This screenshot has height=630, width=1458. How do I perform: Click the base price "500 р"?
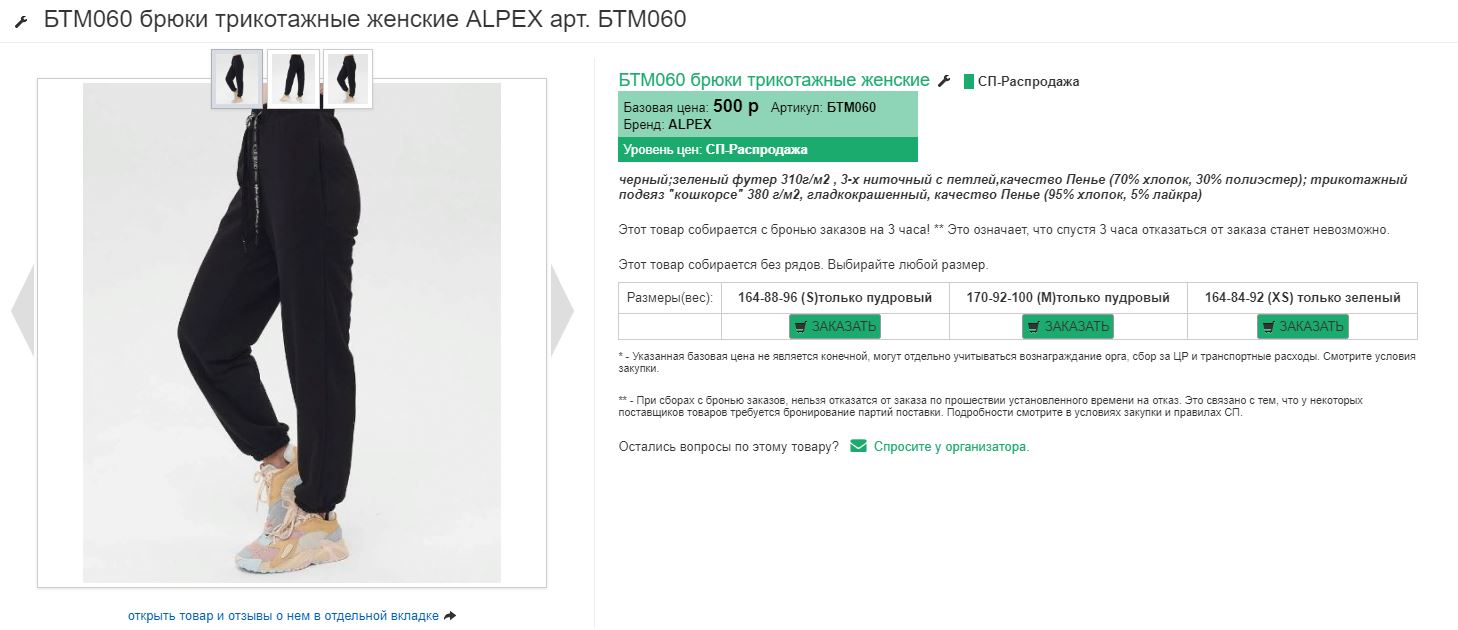tap(735, 106)
